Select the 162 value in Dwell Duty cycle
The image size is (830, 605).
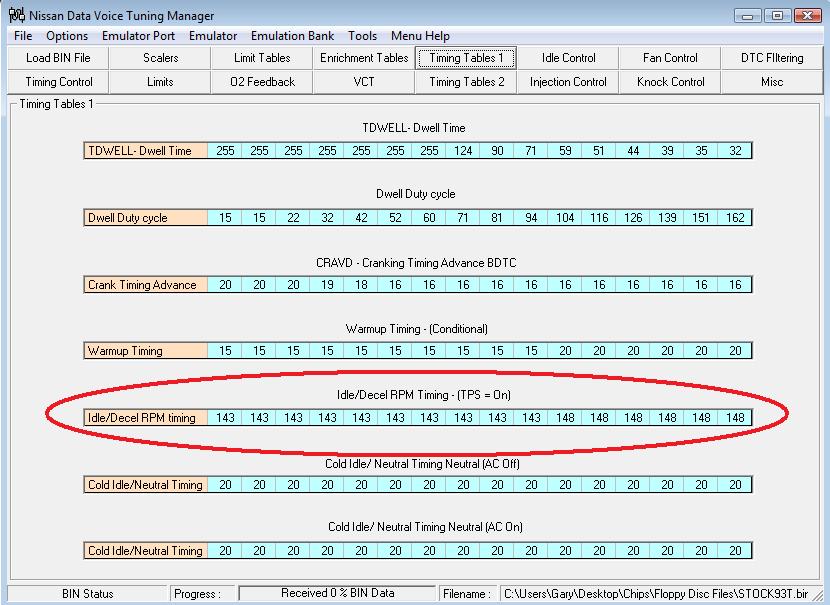tap(735, 218)
